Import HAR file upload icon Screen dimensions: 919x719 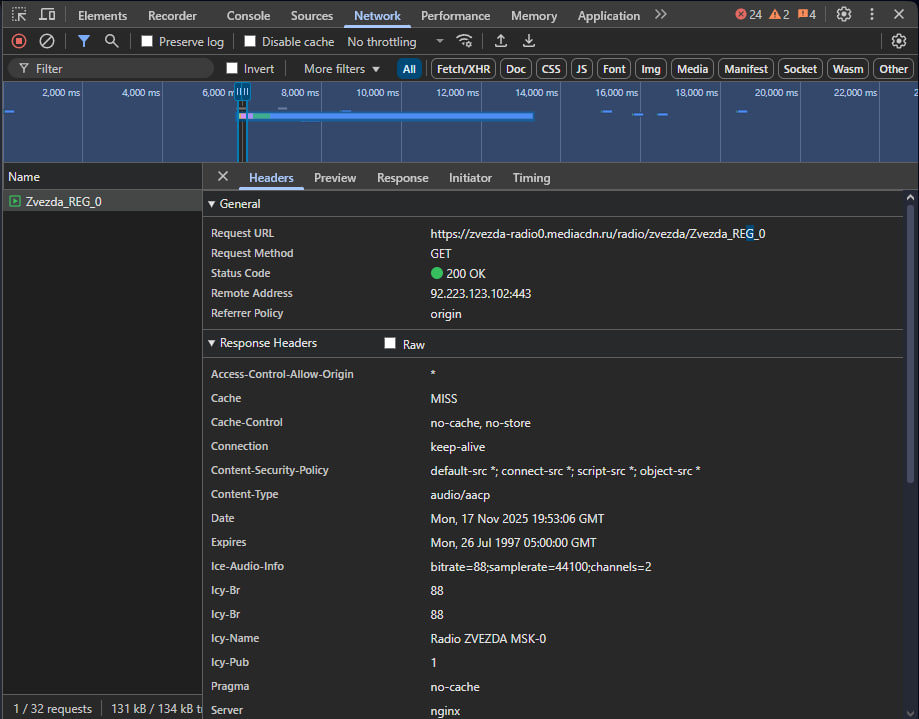click(x=501, y=41)
